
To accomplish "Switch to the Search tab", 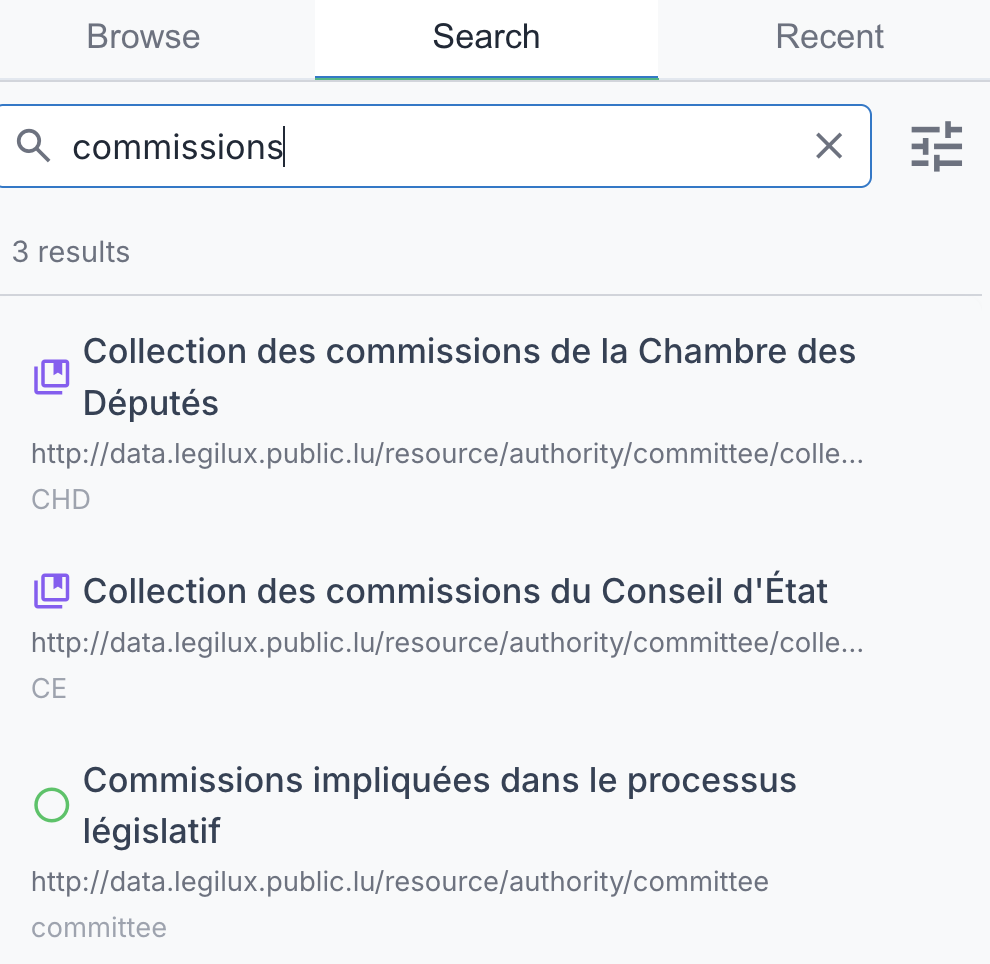I will click(x=486, y=37).
